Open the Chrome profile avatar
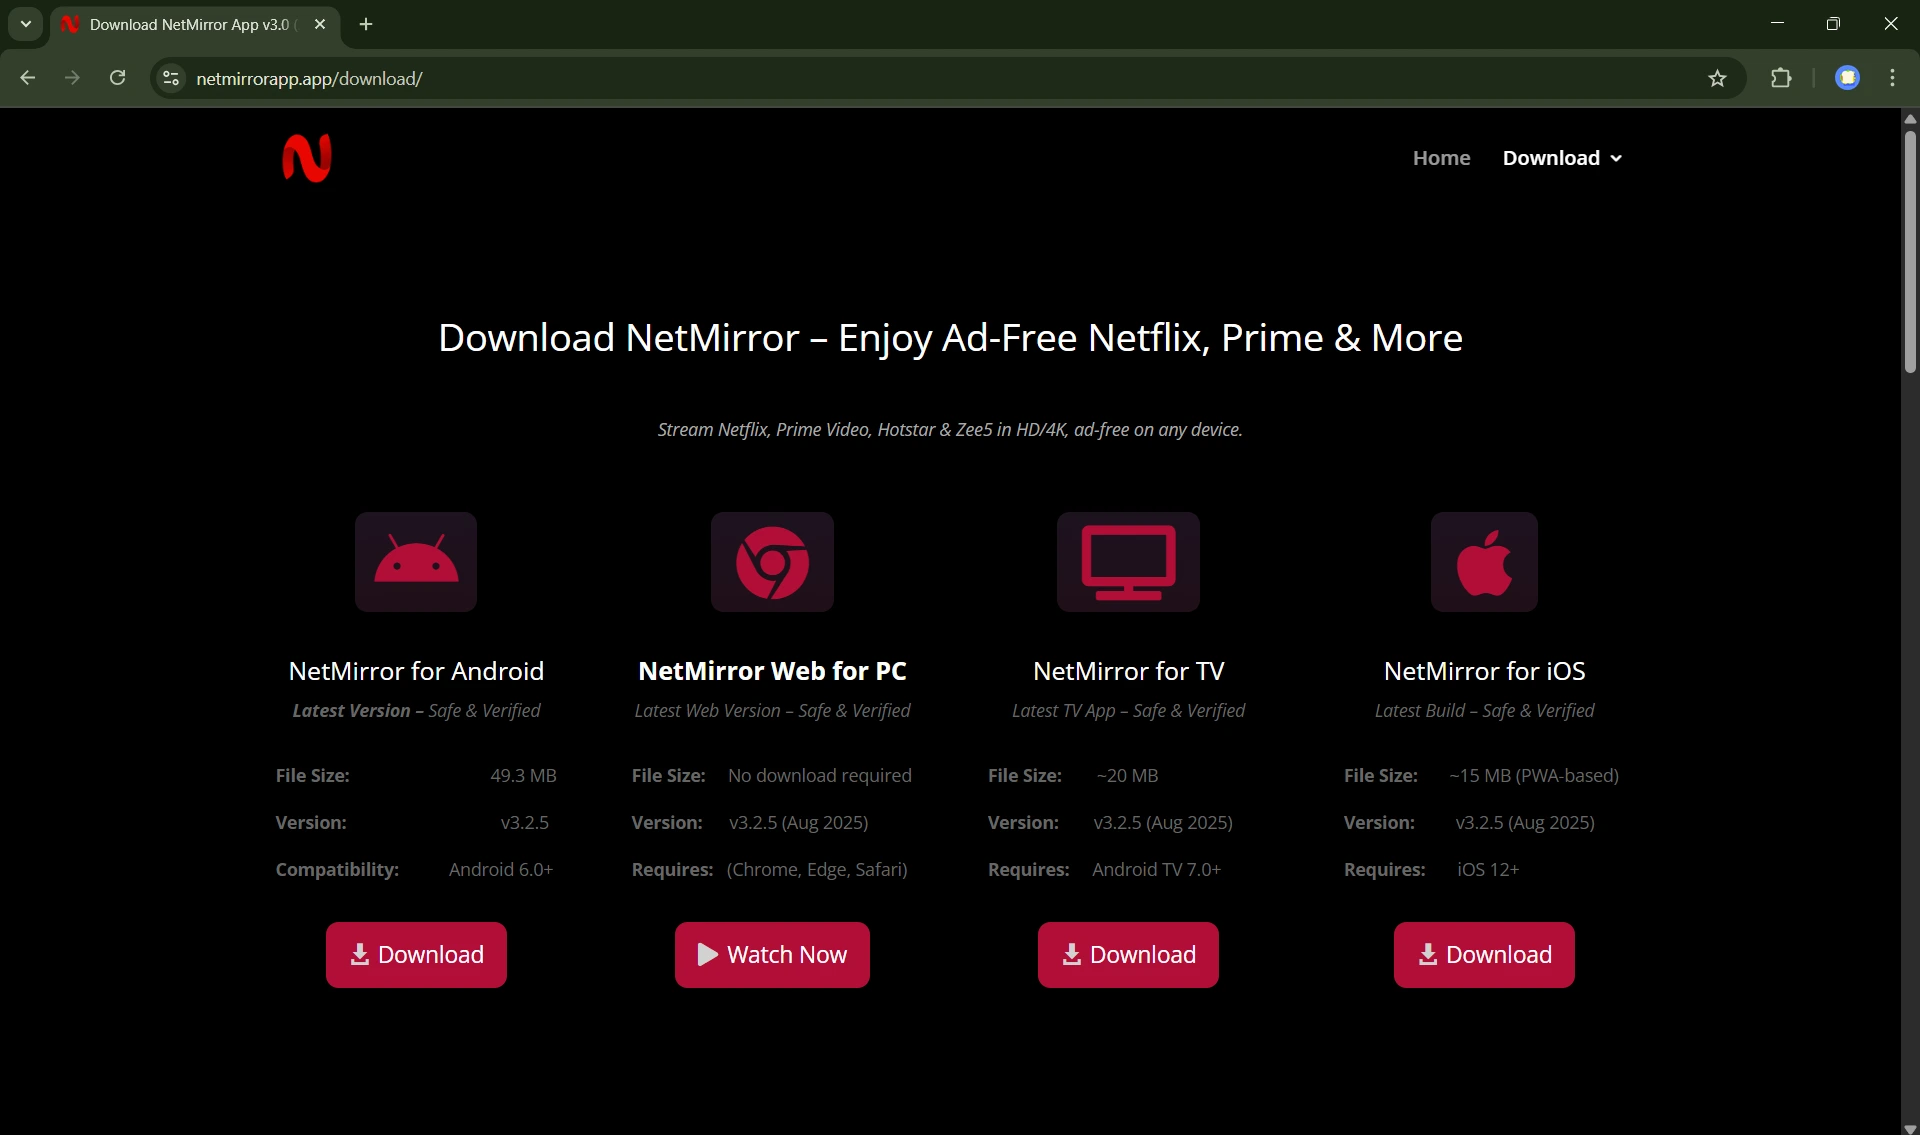 pyautogui.click(x=1847, y=78)
